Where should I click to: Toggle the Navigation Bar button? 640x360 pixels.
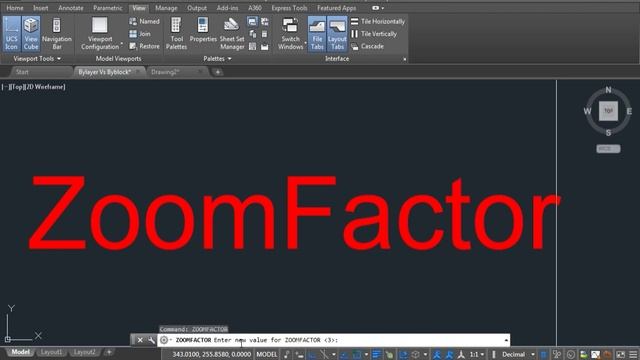tap(57, 34)
